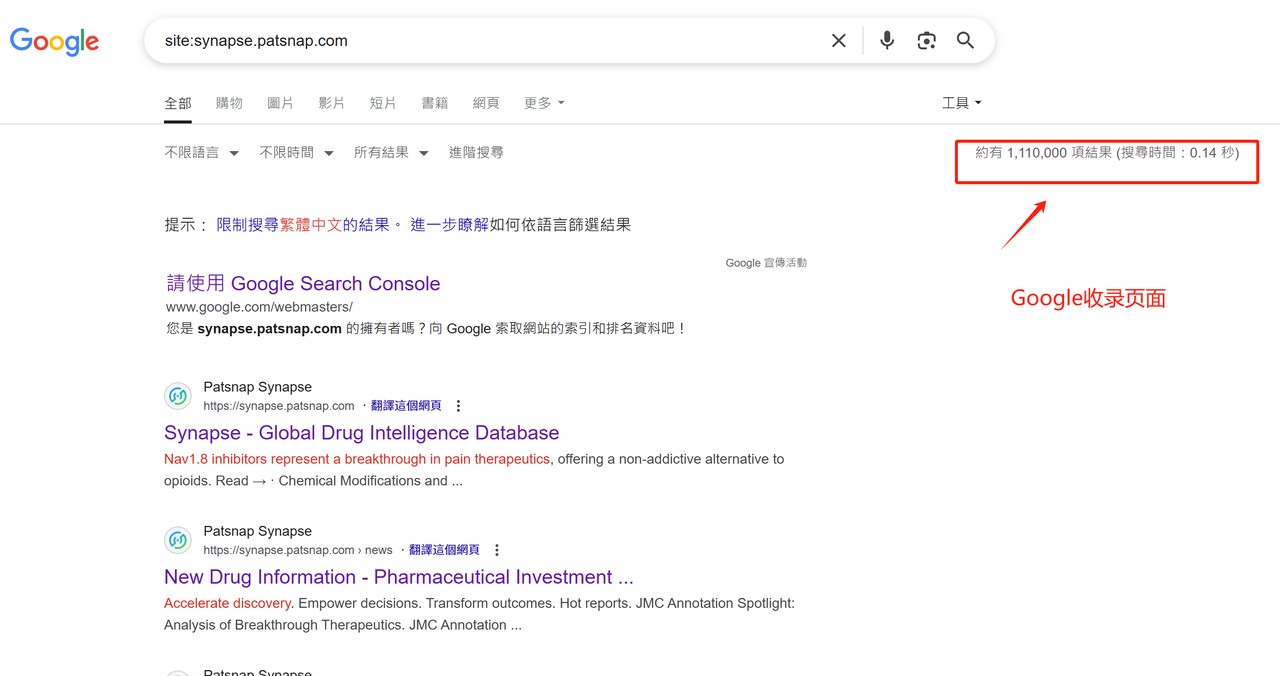
Task: Expand the 更多 dropdown menu
Action: tap(544, 103)
